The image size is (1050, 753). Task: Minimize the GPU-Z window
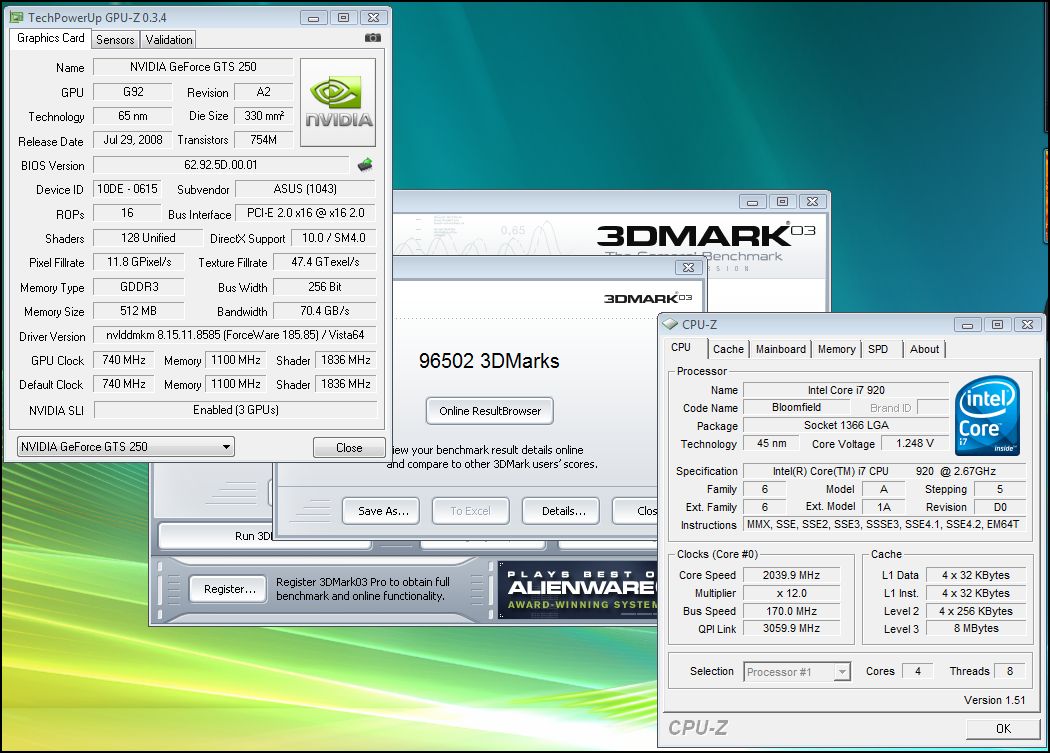pyautogui.click(x=313, y=18)
